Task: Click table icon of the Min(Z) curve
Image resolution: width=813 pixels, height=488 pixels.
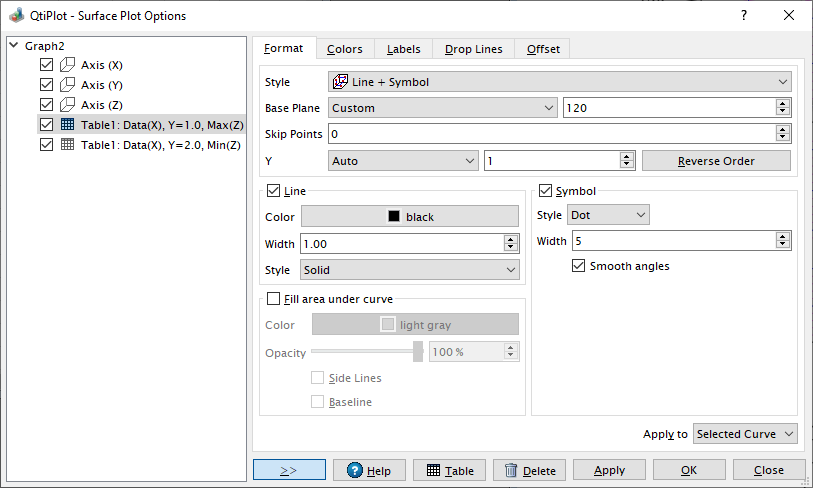Action: click(68, 145)
